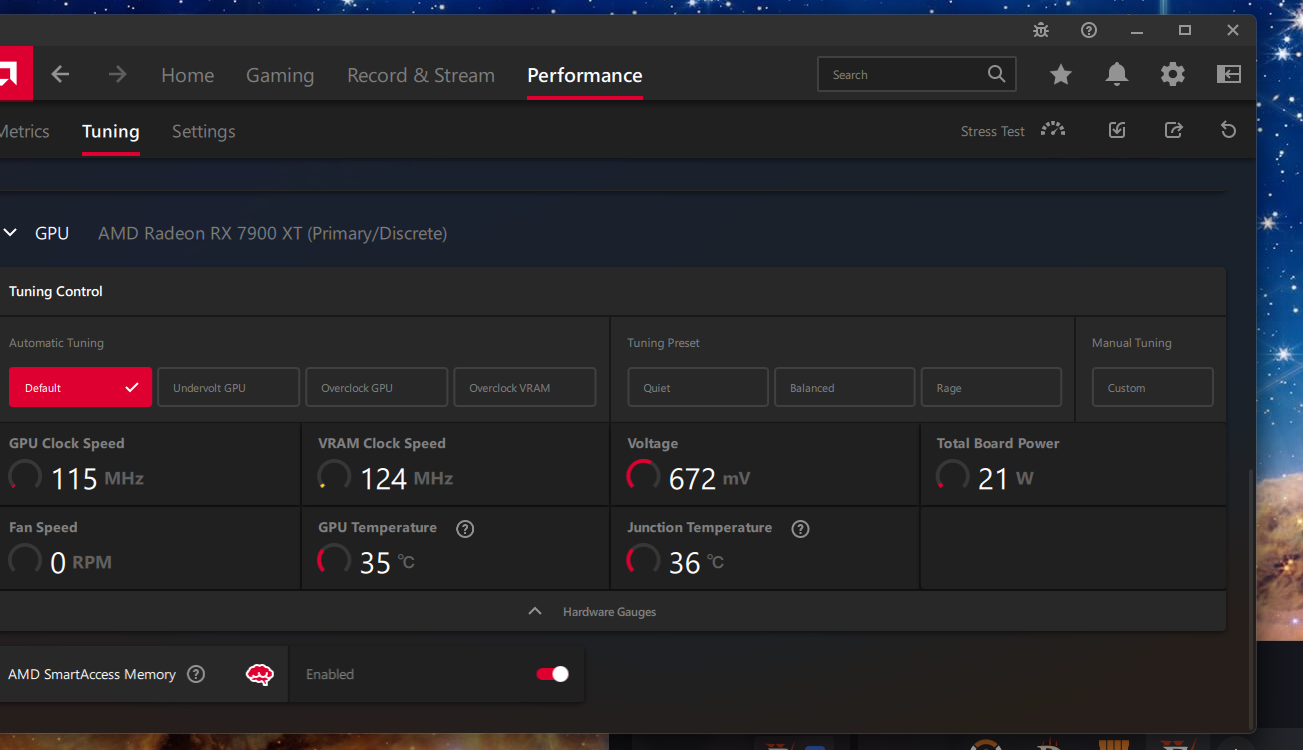
Task: Switch to the Settings sub-tab
Action: (x=204, y=132)
